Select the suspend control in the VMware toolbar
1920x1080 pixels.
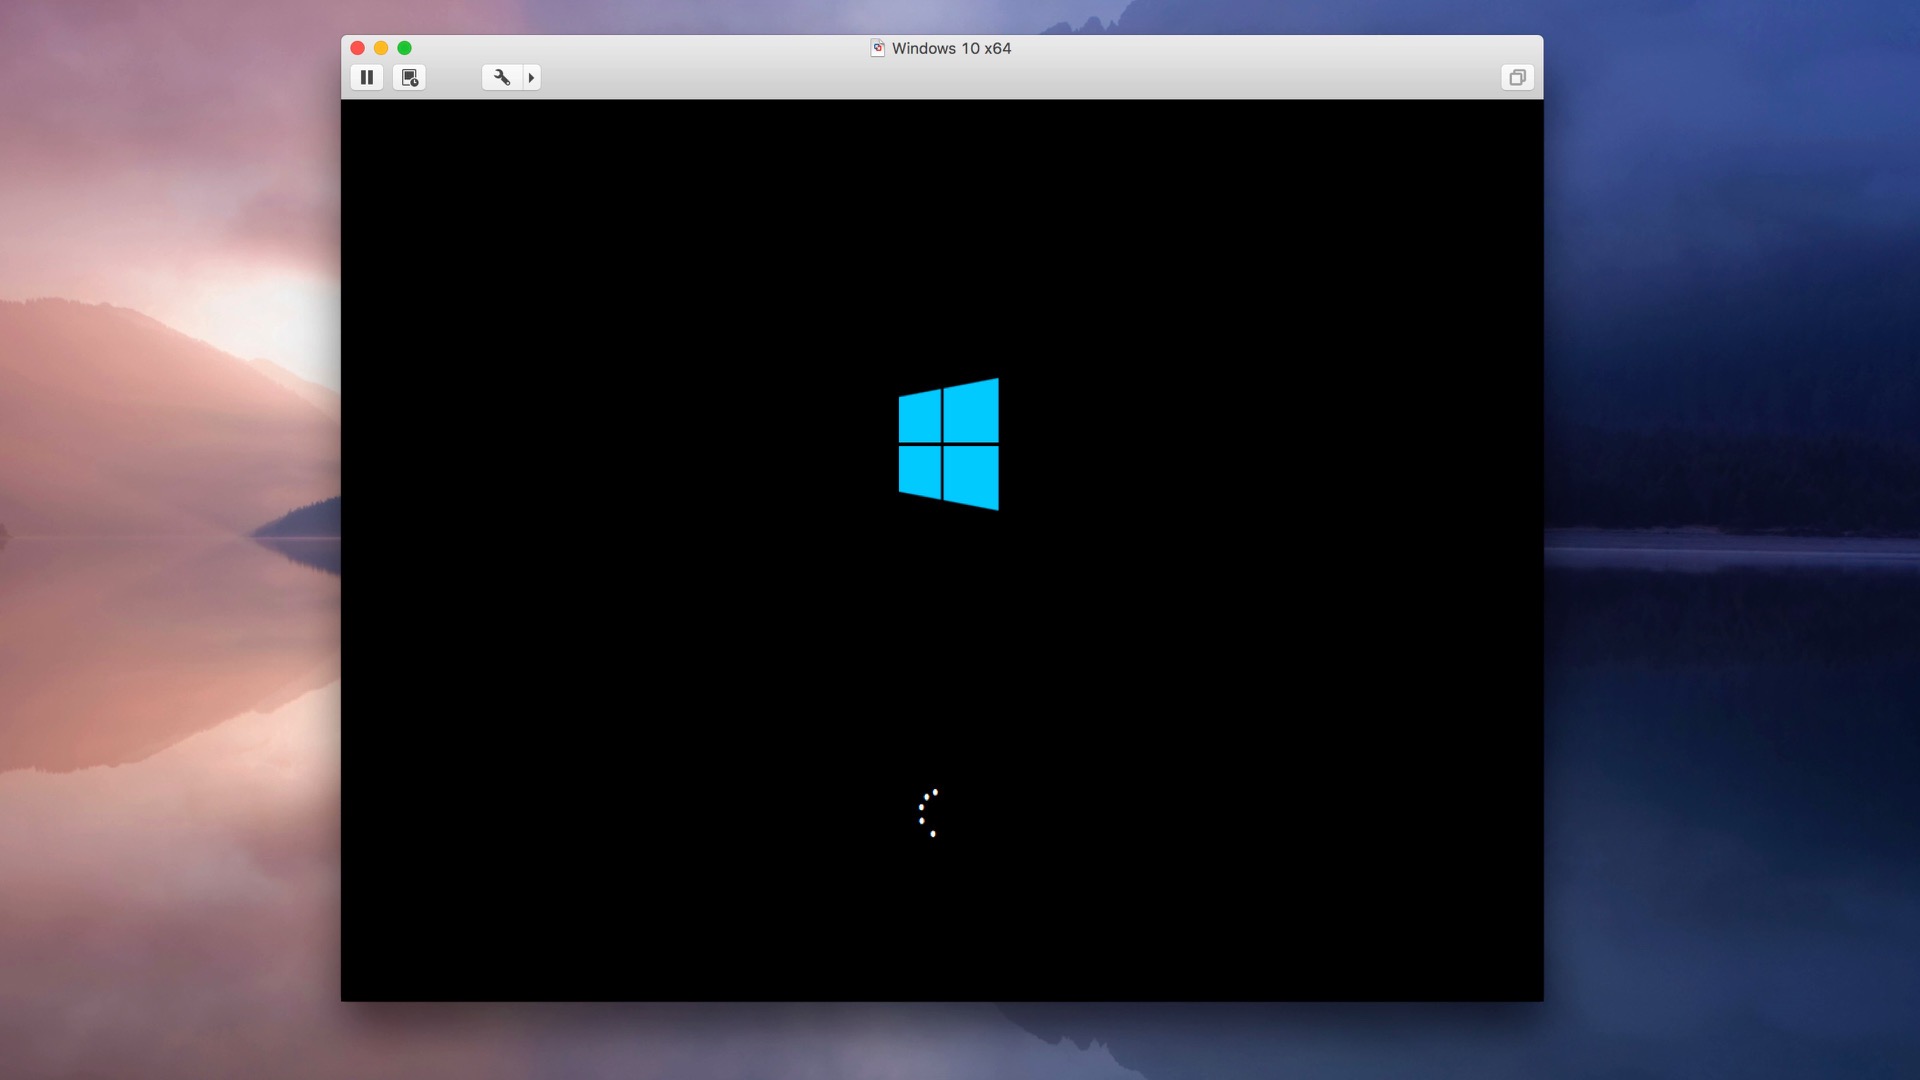366,77
